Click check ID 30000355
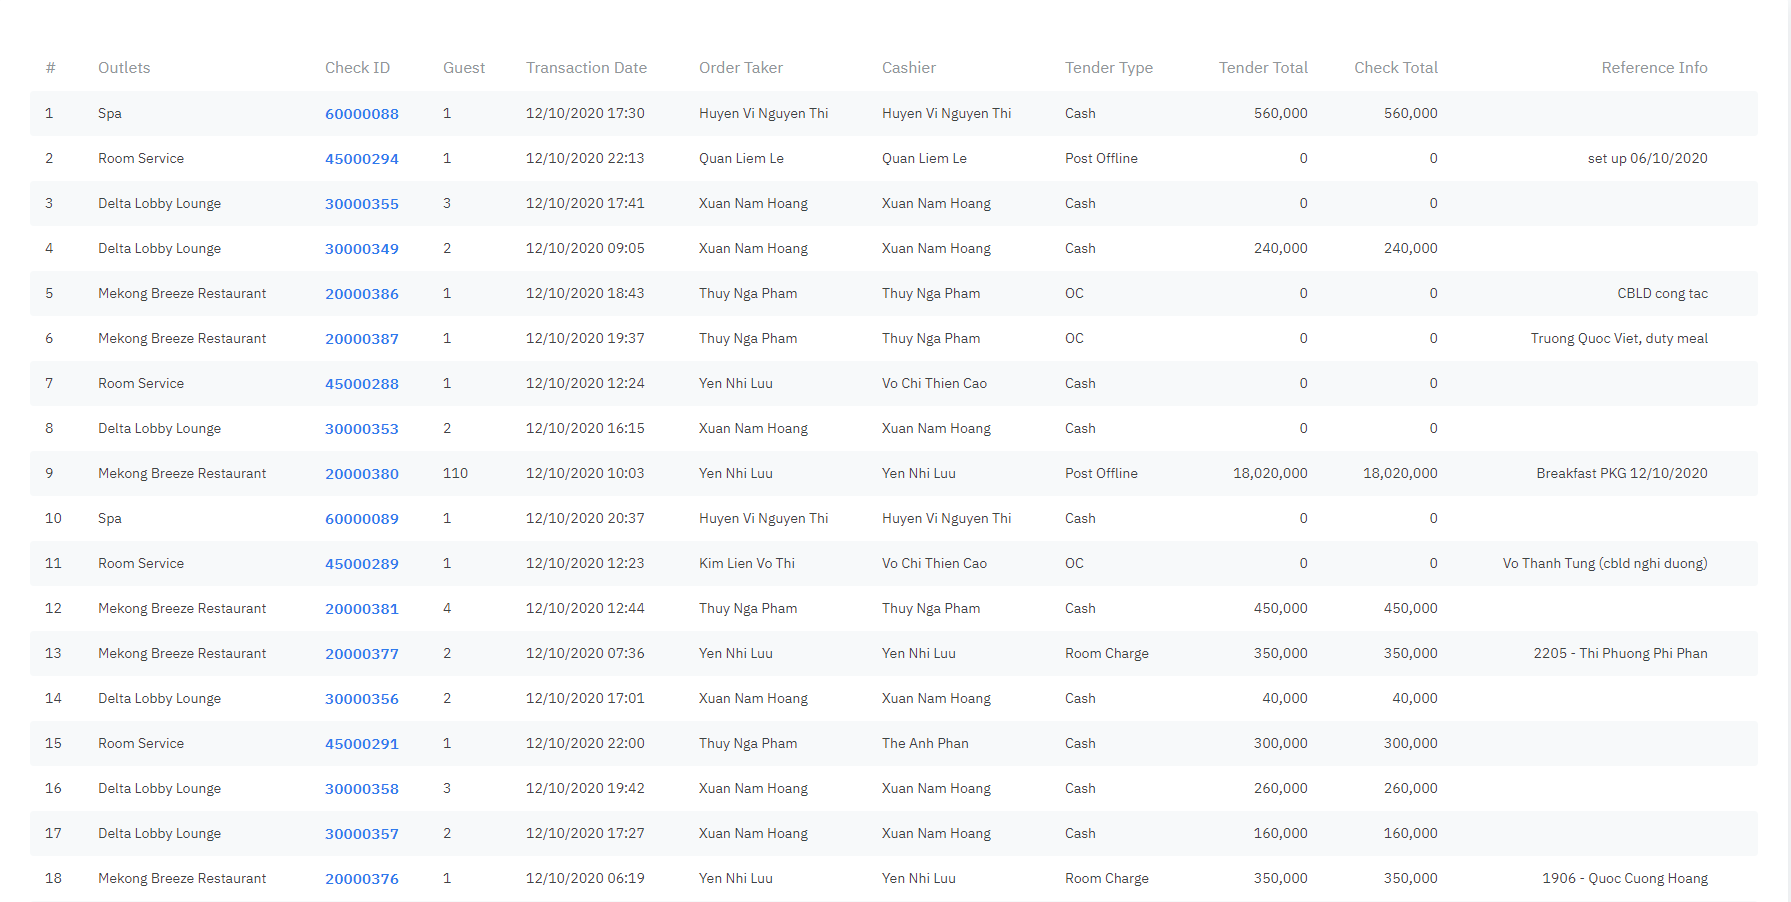 tap(361, 204)
